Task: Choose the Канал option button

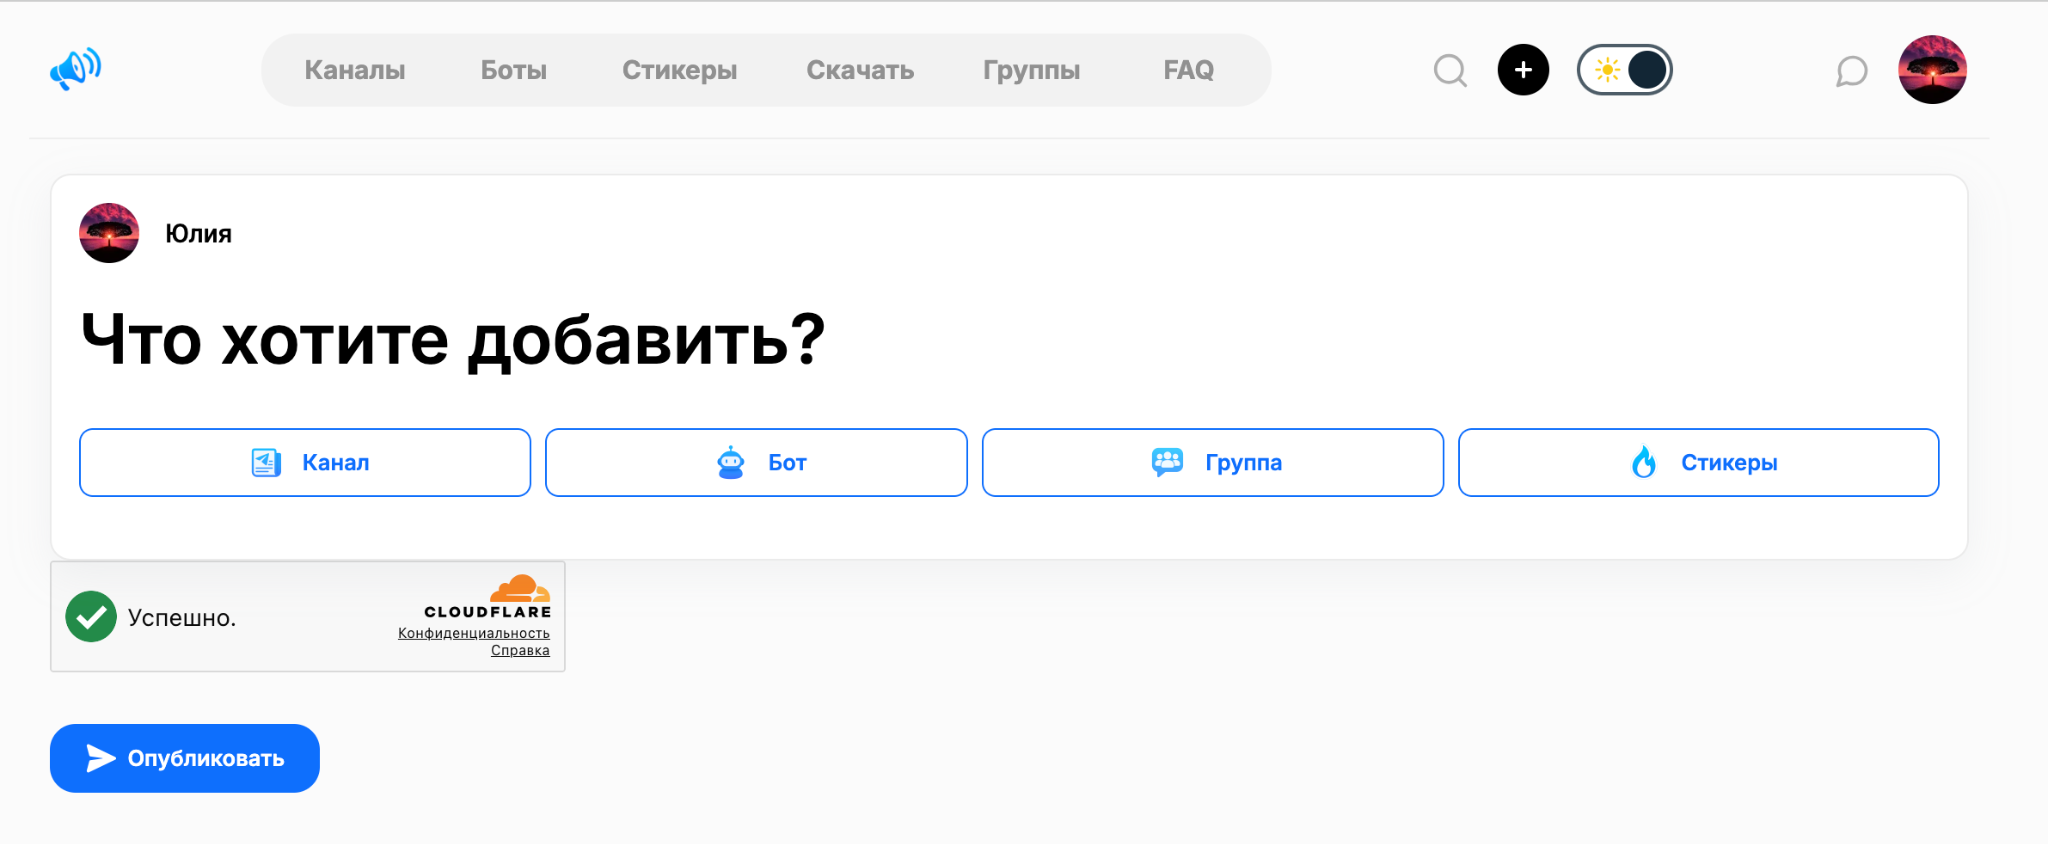Action: click(305, 462)
